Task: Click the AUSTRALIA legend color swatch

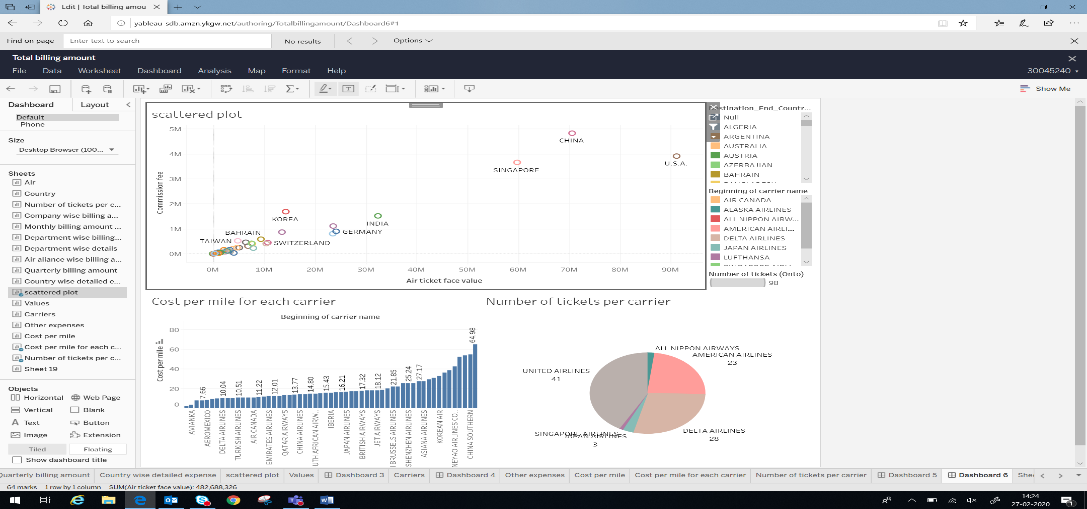Action: click(x=713, y=146)
